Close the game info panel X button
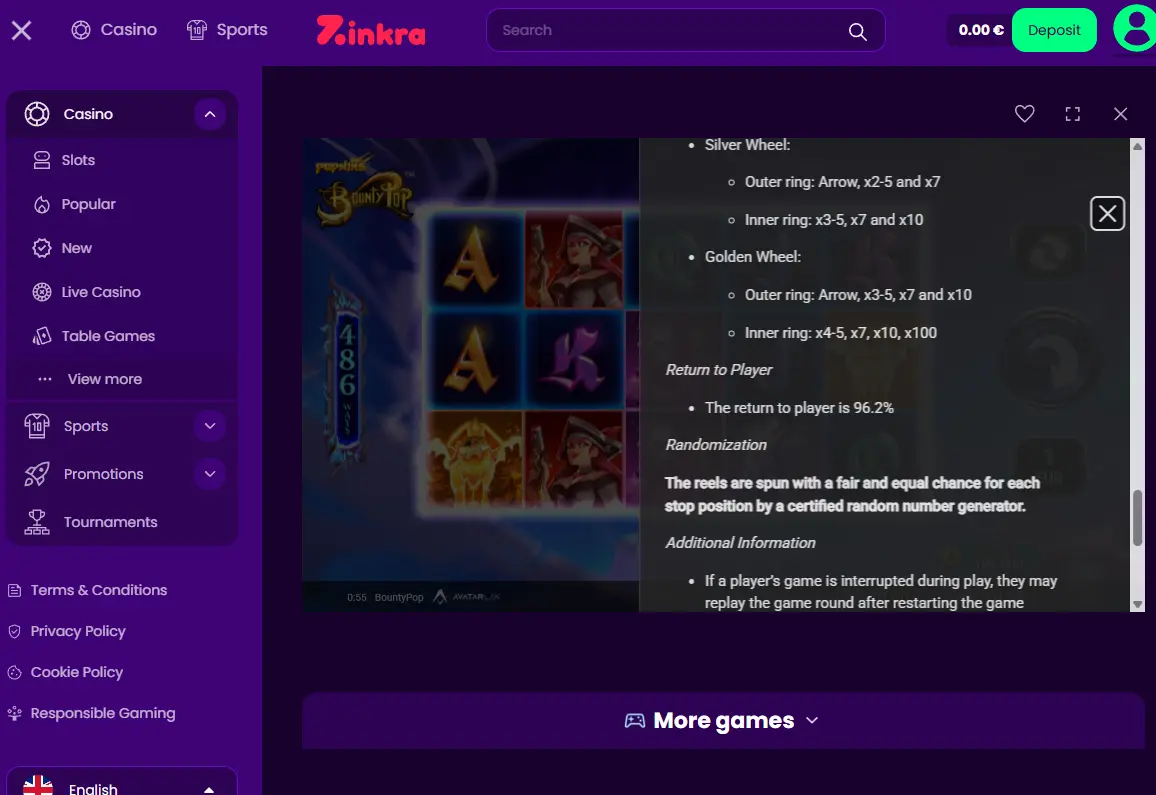This screenshot has width=1156, height=795. click(1107, 214)
